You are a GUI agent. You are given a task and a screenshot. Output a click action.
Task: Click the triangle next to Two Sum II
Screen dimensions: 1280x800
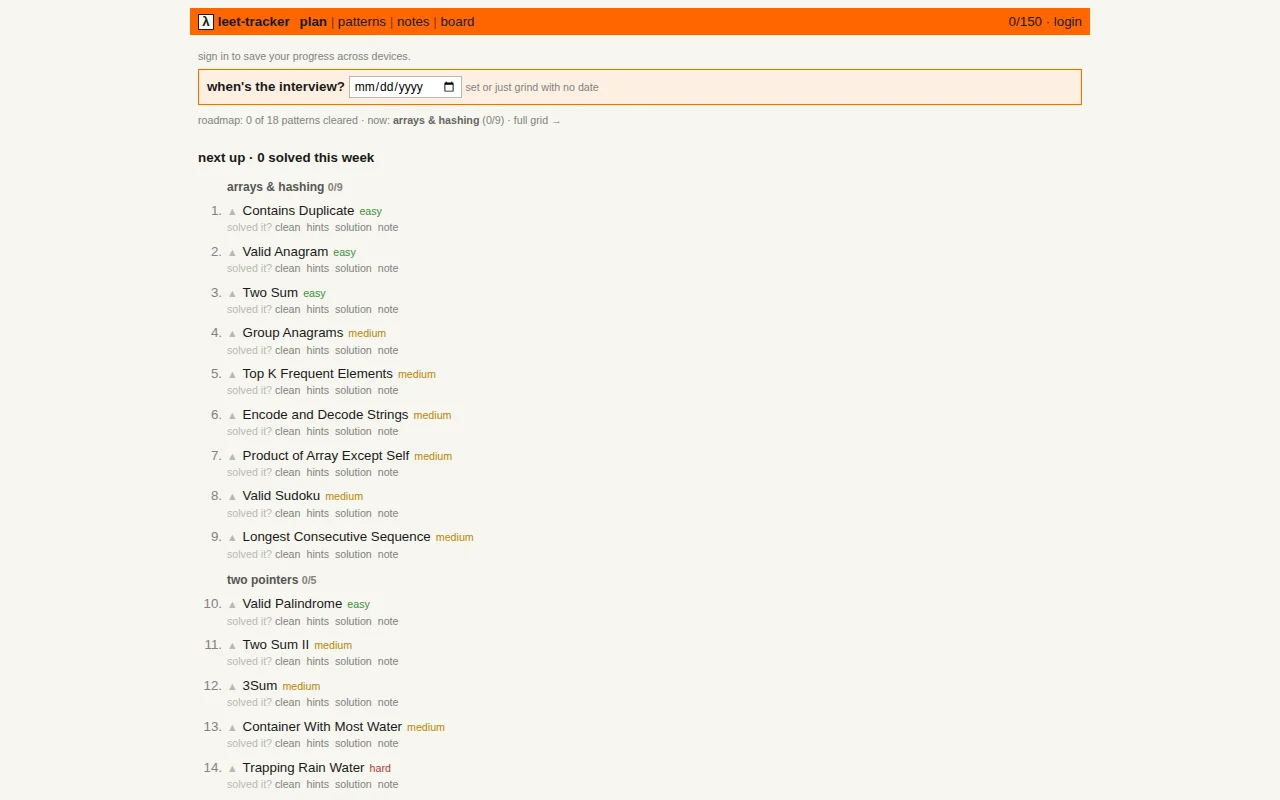[232, 646]
